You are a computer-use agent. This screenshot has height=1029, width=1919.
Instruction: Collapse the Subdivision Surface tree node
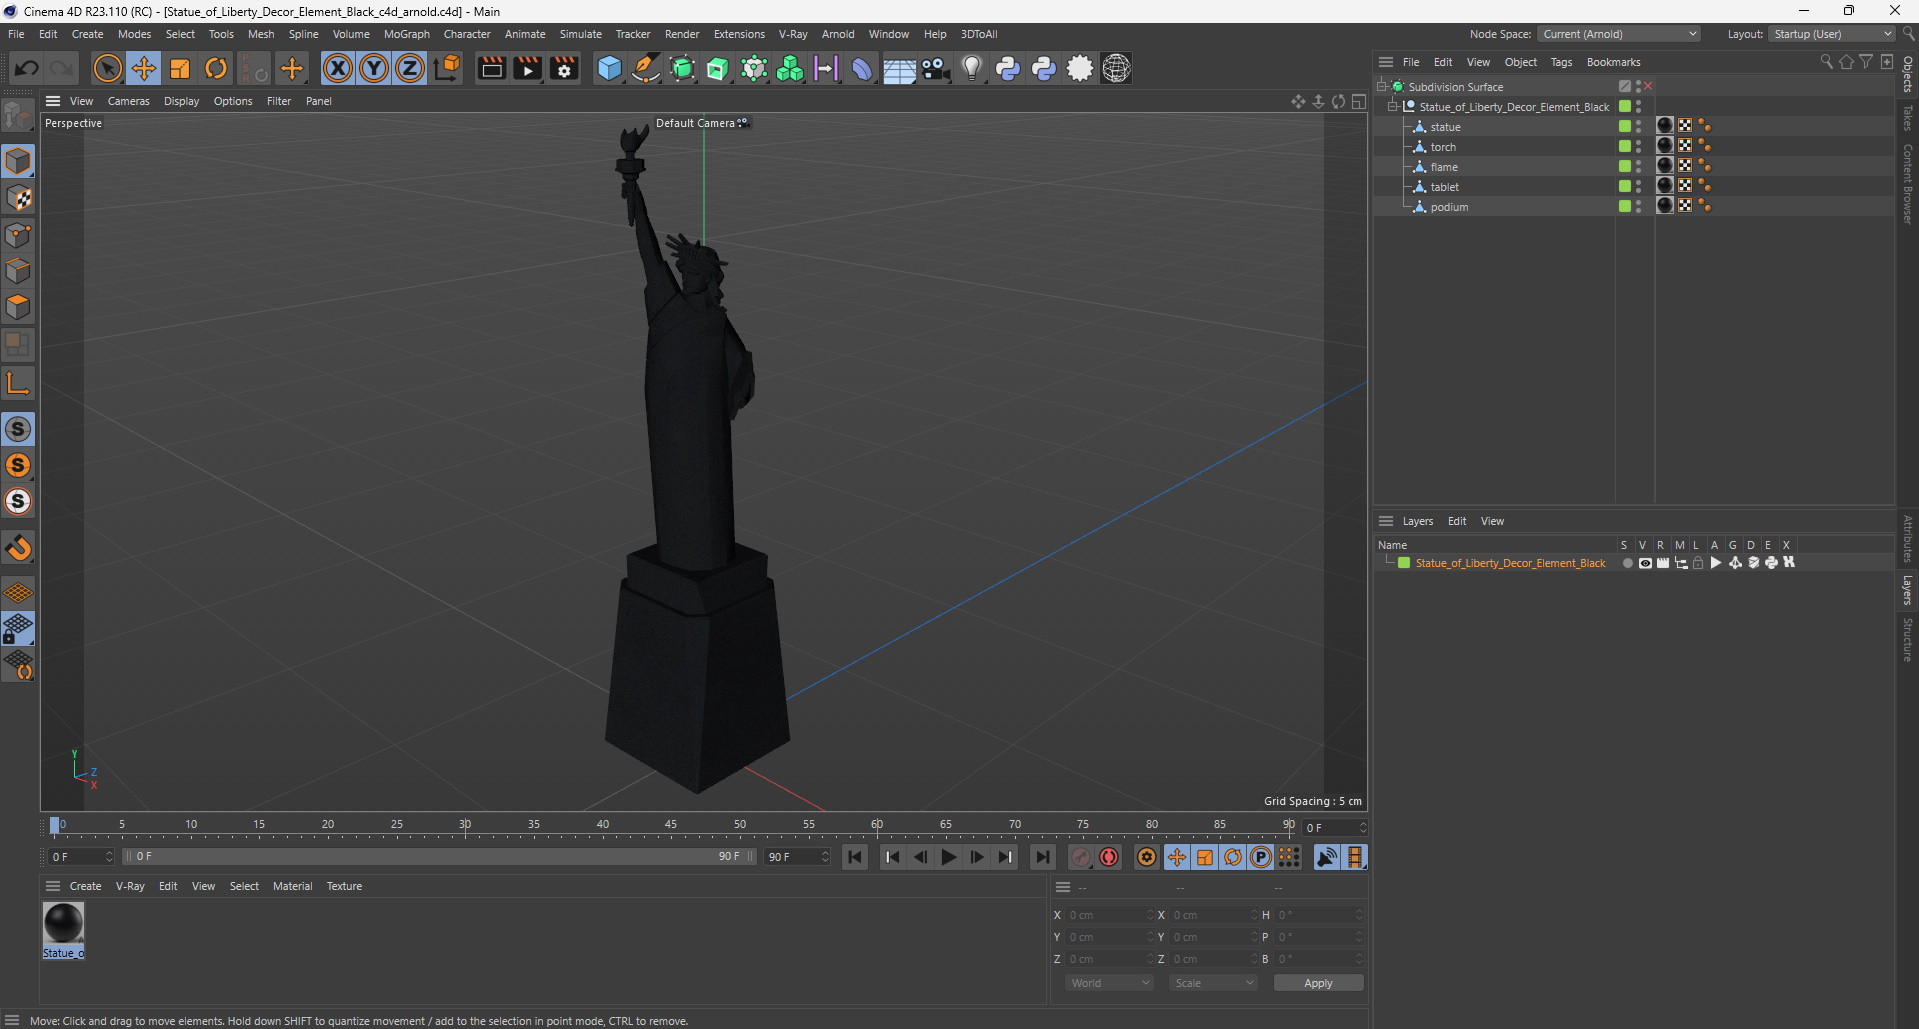(1383, 87)
